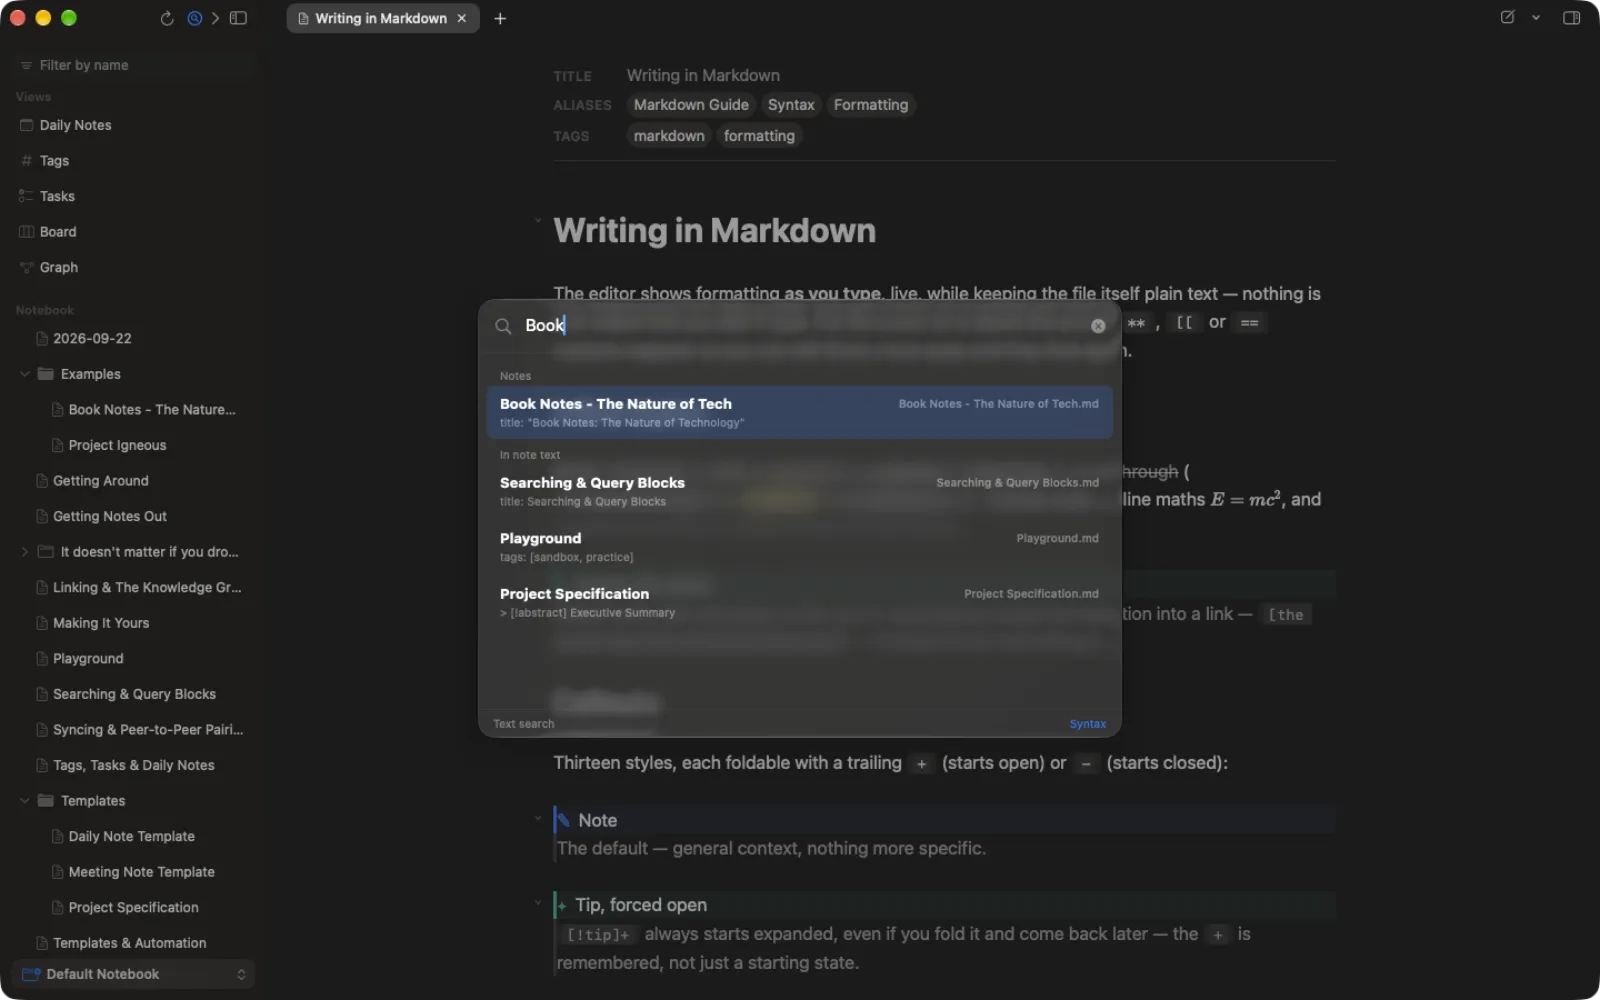Screen dimensions: 1600x1000
Task: Collapse the Templates folder
Action: coord(25,801)
